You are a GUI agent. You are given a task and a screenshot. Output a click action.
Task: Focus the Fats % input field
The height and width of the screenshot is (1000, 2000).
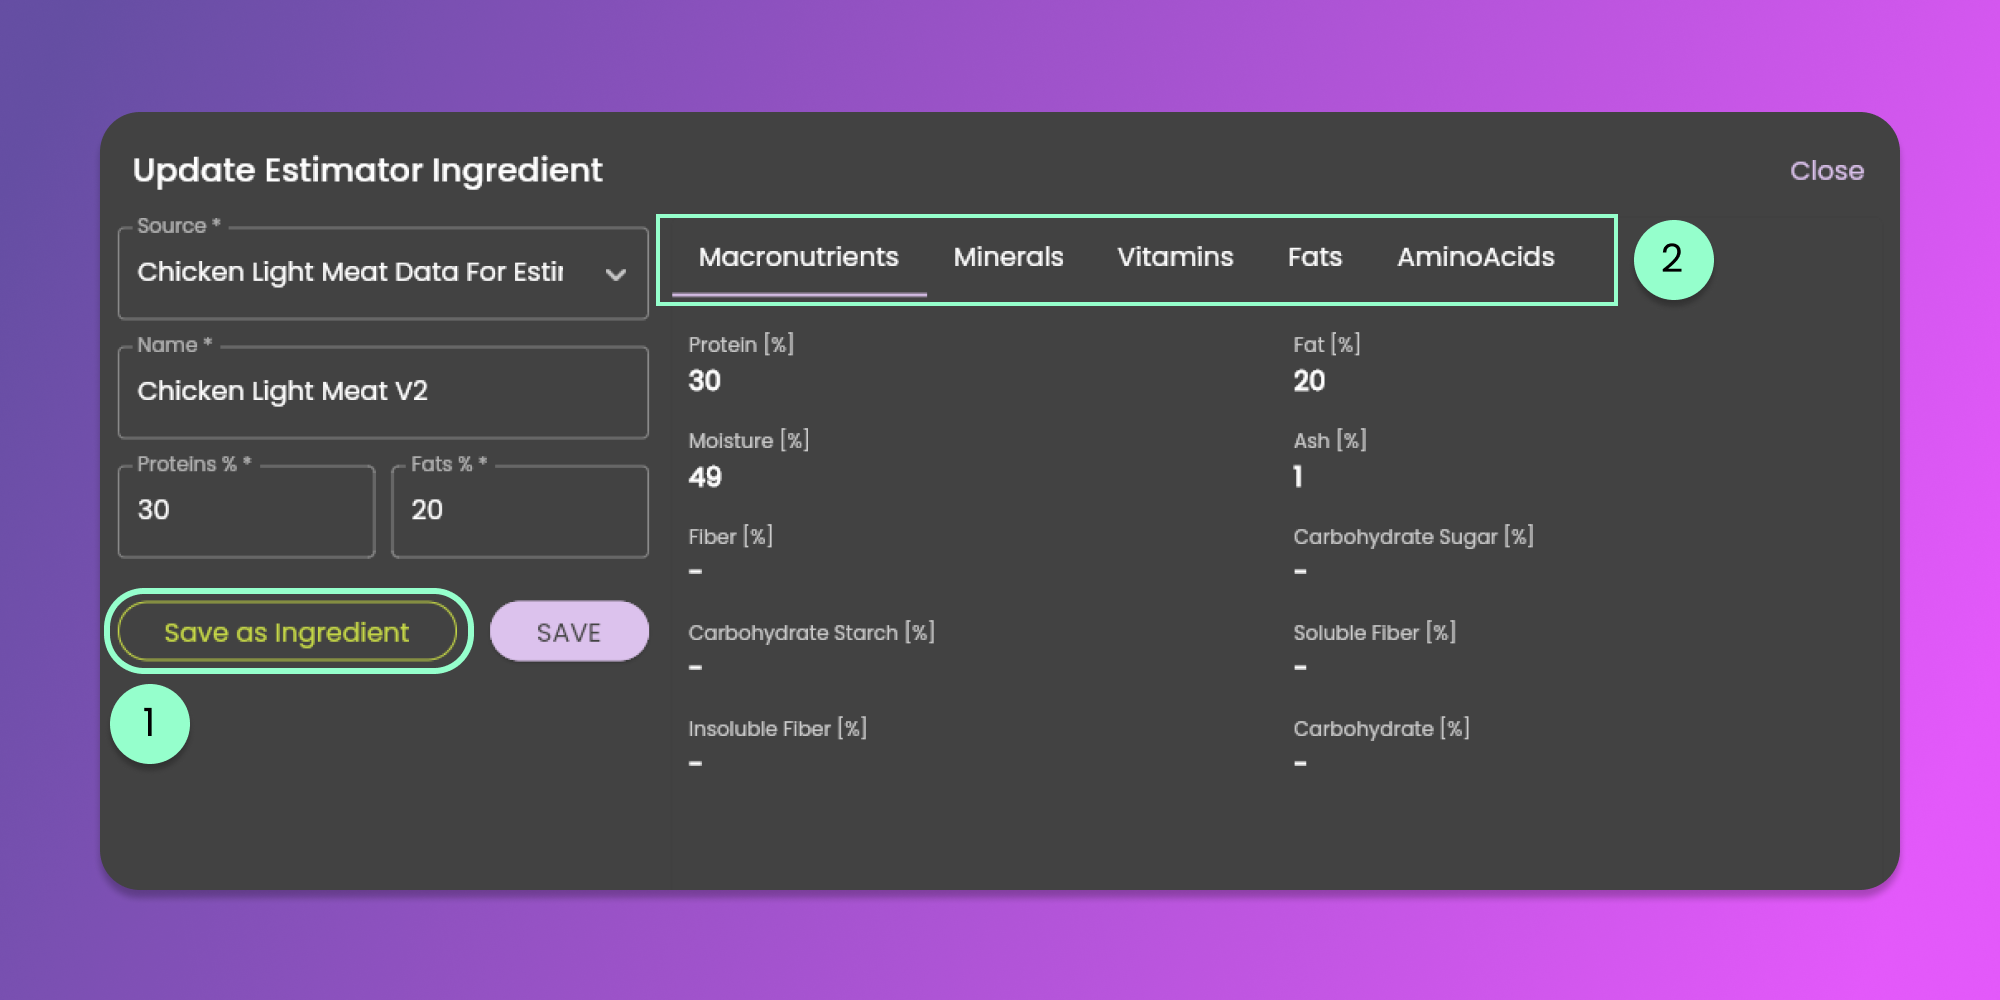pyautogui.click(x=519, y=511)
